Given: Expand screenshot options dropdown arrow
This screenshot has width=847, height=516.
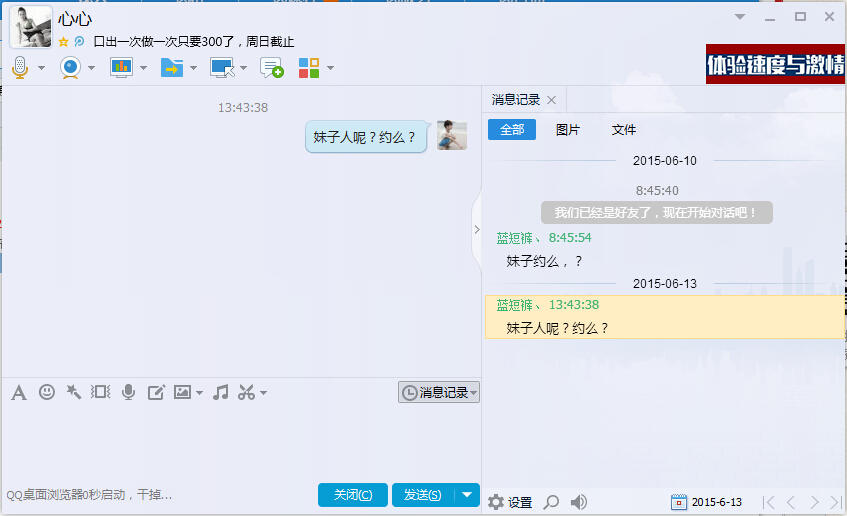Looking at the screenshot, I should [264, 393].
